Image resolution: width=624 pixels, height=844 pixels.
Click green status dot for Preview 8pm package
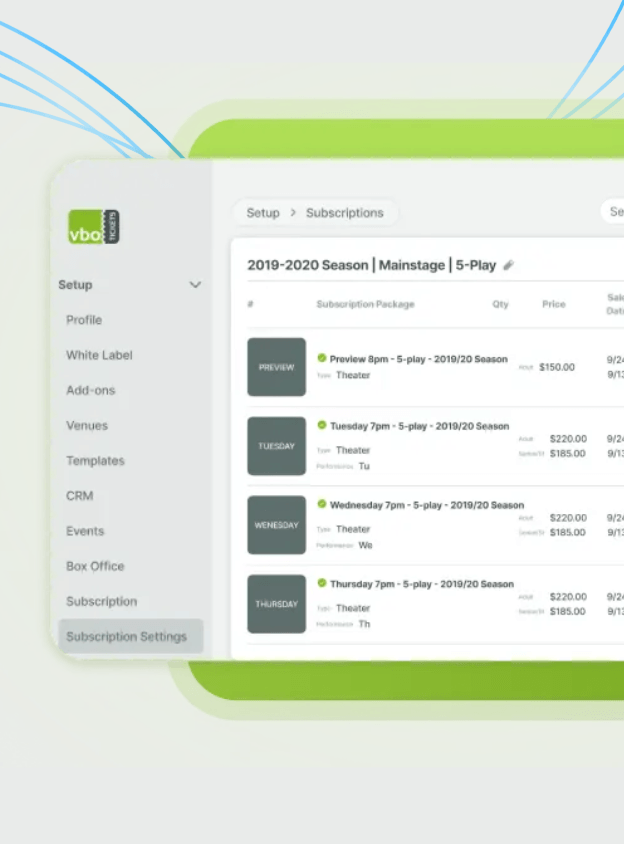(322, 358)
